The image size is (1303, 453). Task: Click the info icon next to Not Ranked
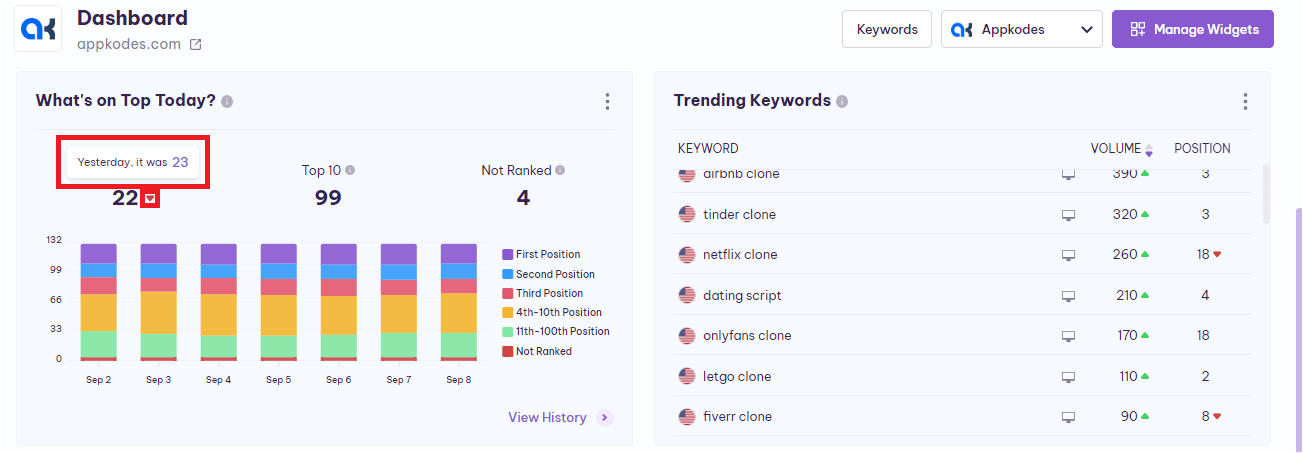click(560, 171)
